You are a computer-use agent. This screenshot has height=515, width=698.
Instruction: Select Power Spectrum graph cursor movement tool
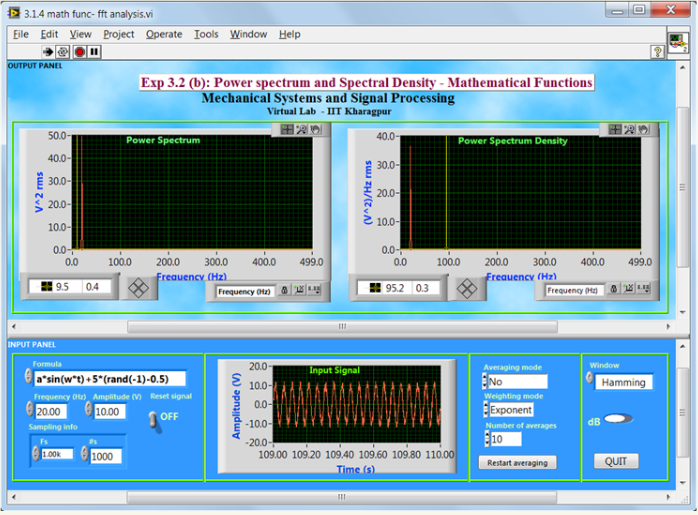287,130
